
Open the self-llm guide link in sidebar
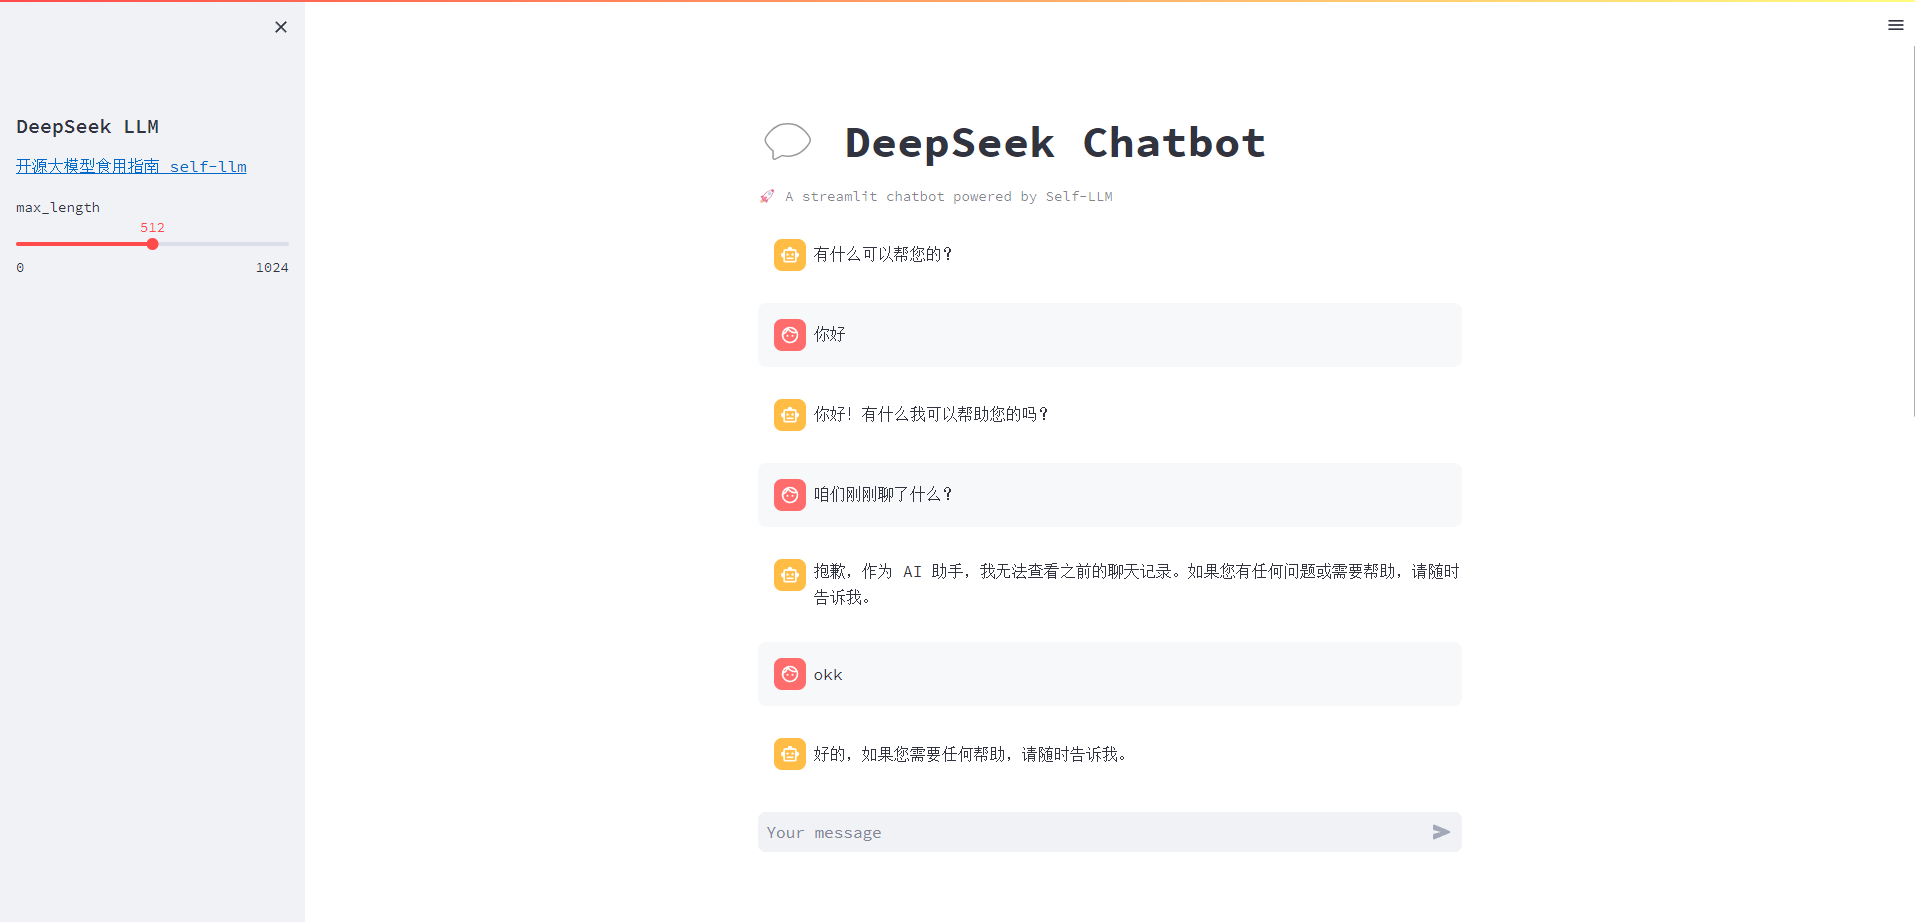tap(131, 166)
